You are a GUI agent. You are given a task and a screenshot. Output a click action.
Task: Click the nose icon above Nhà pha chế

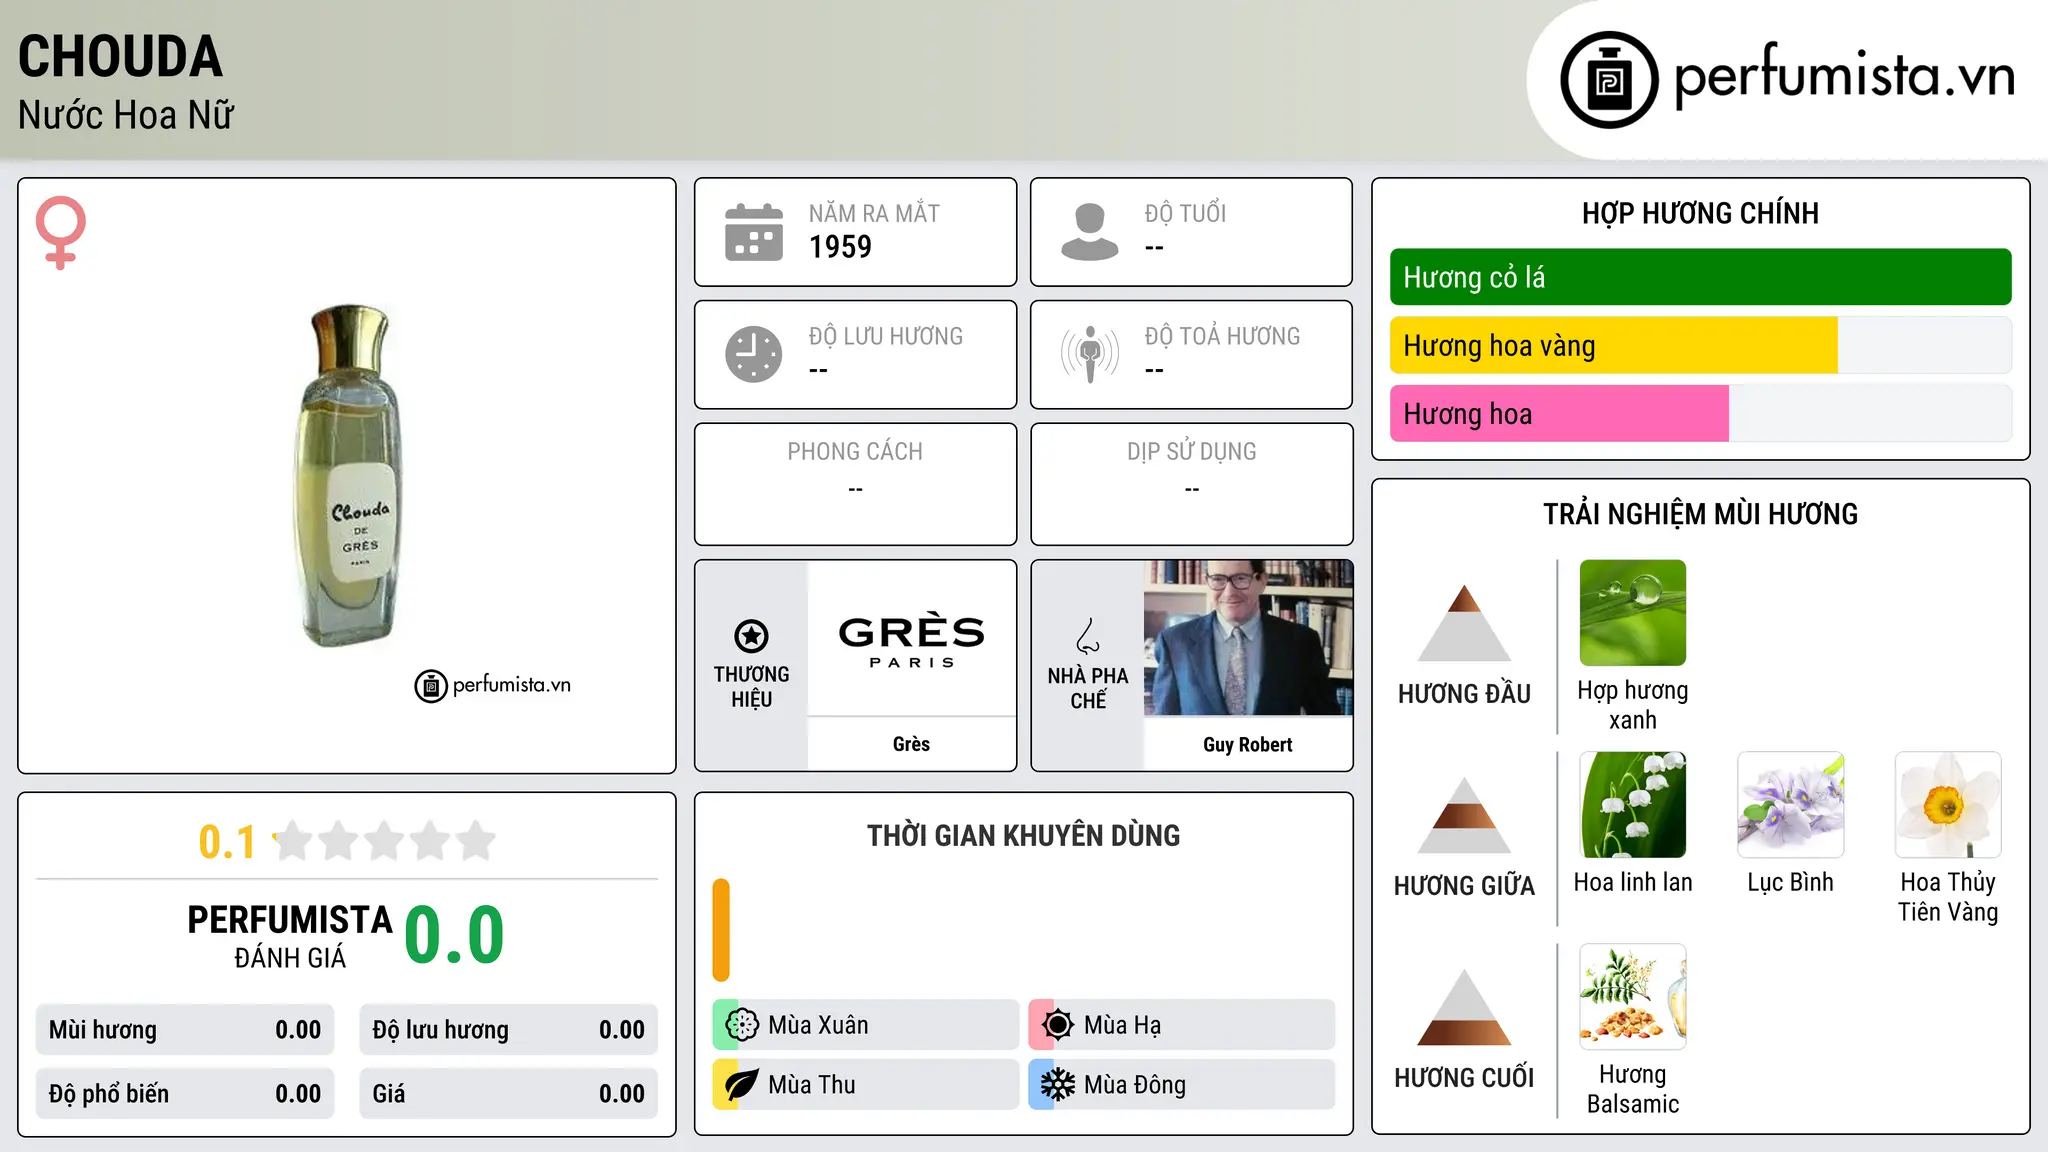tap(1088, 636)
